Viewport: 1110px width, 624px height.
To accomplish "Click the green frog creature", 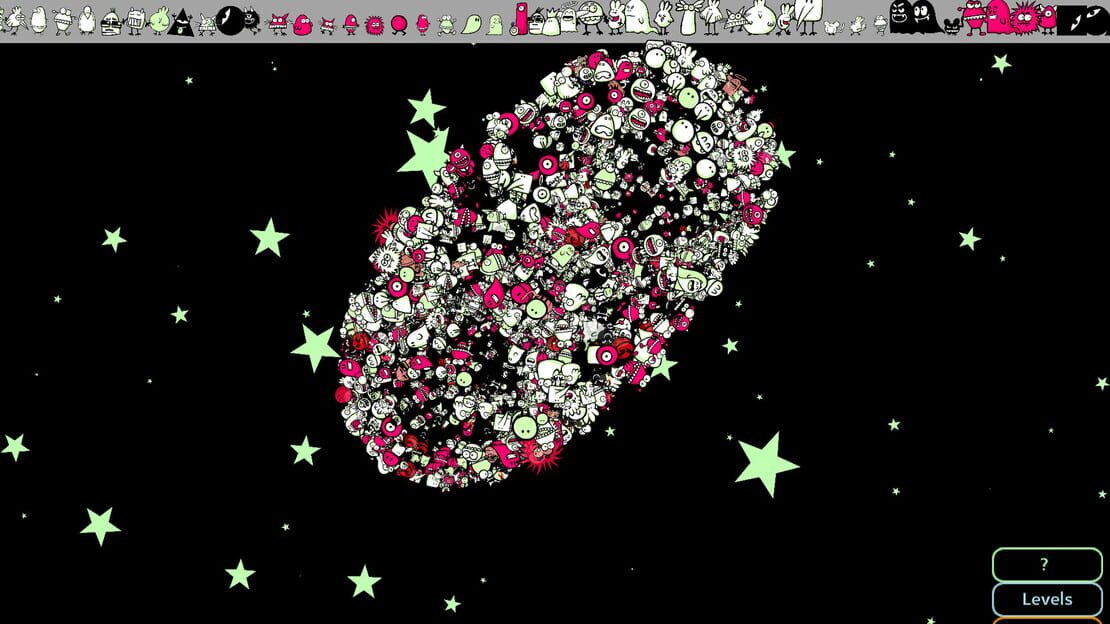I will pos(447,26).
